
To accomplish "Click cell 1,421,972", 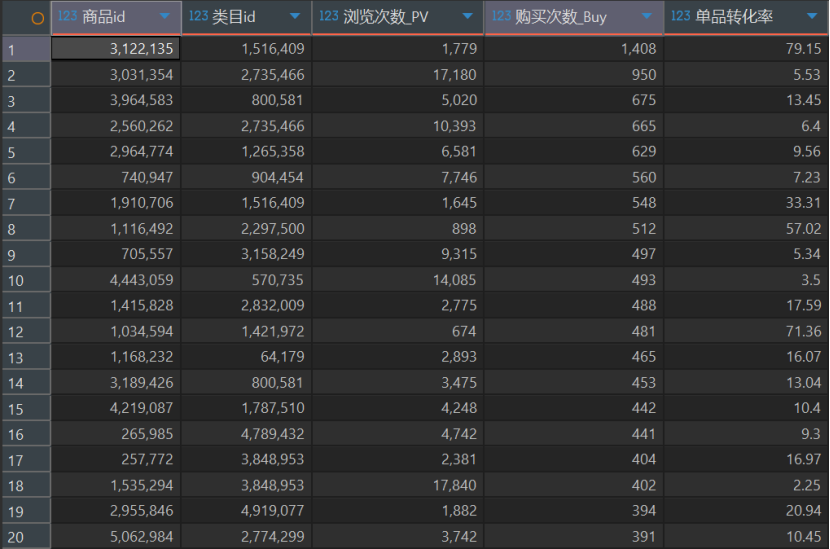I will 247,331.
